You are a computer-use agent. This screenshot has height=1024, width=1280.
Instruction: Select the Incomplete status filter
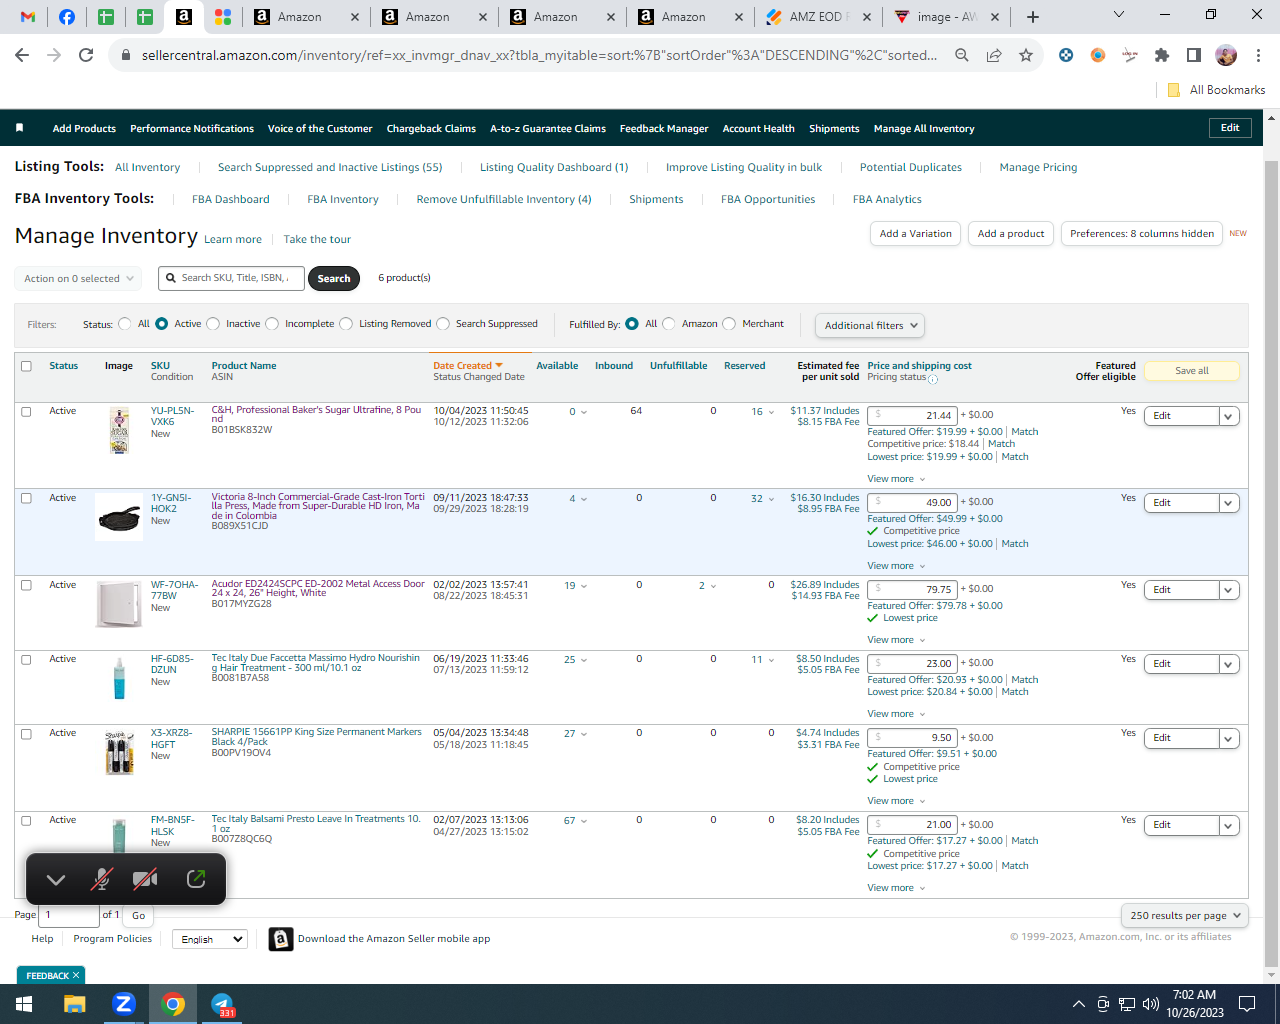(272, 324)
